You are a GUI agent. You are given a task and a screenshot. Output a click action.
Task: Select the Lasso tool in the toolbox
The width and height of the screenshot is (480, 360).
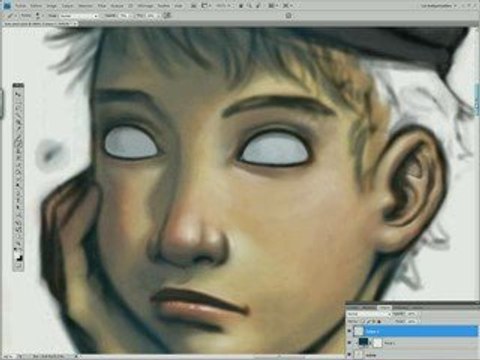click(x=18, y=108)
